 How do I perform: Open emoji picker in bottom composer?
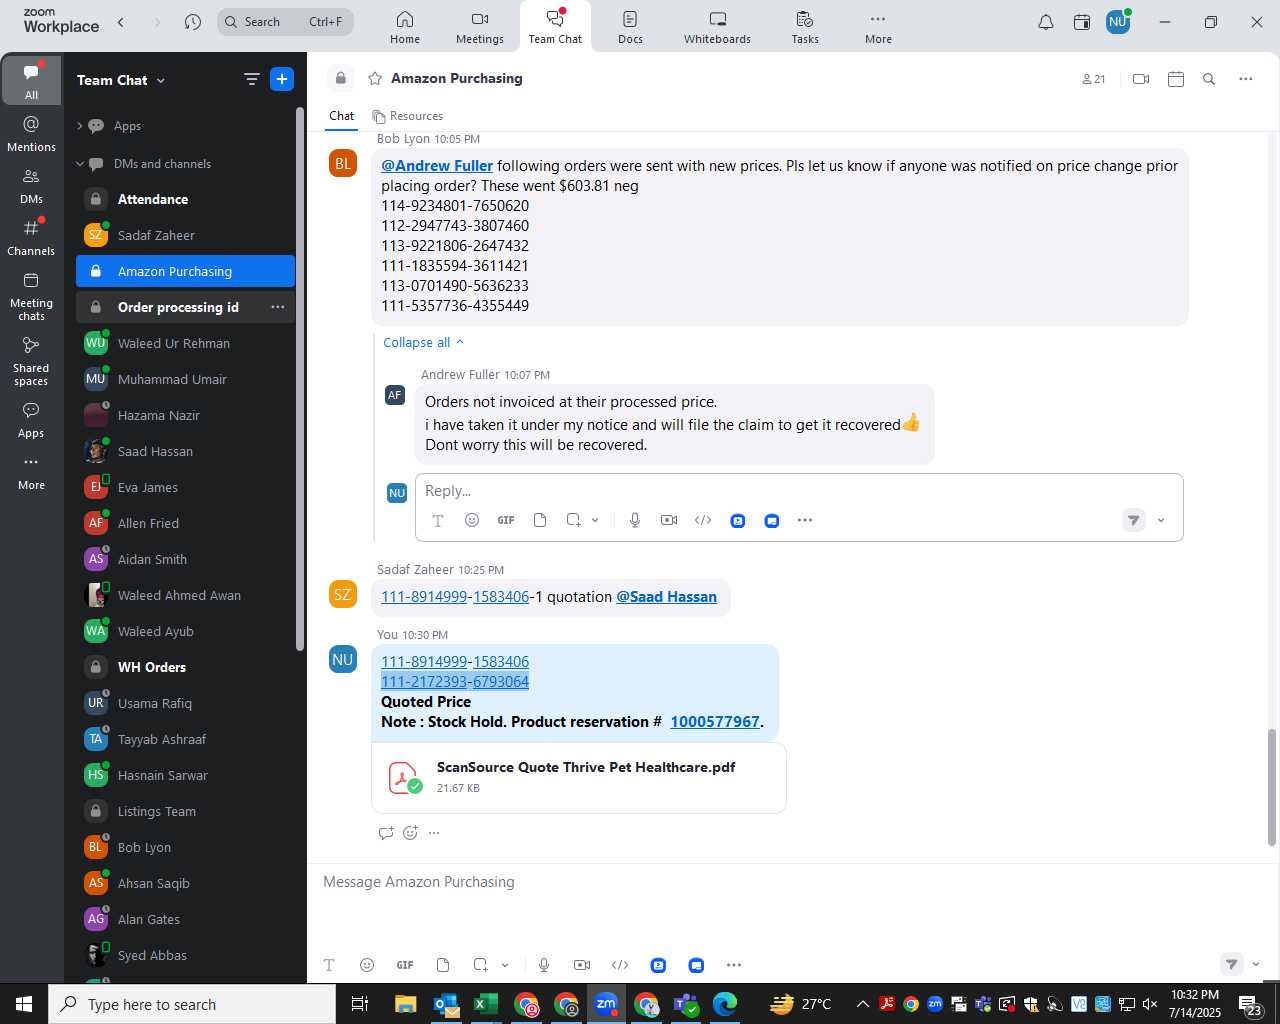point(367,965)
